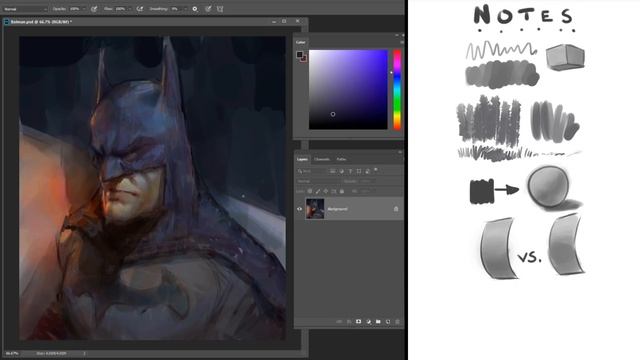The width and height of the screenshot is (640, 360).
Task: Toggle pressure for opacity icon
Action: (x=94, y=9)
